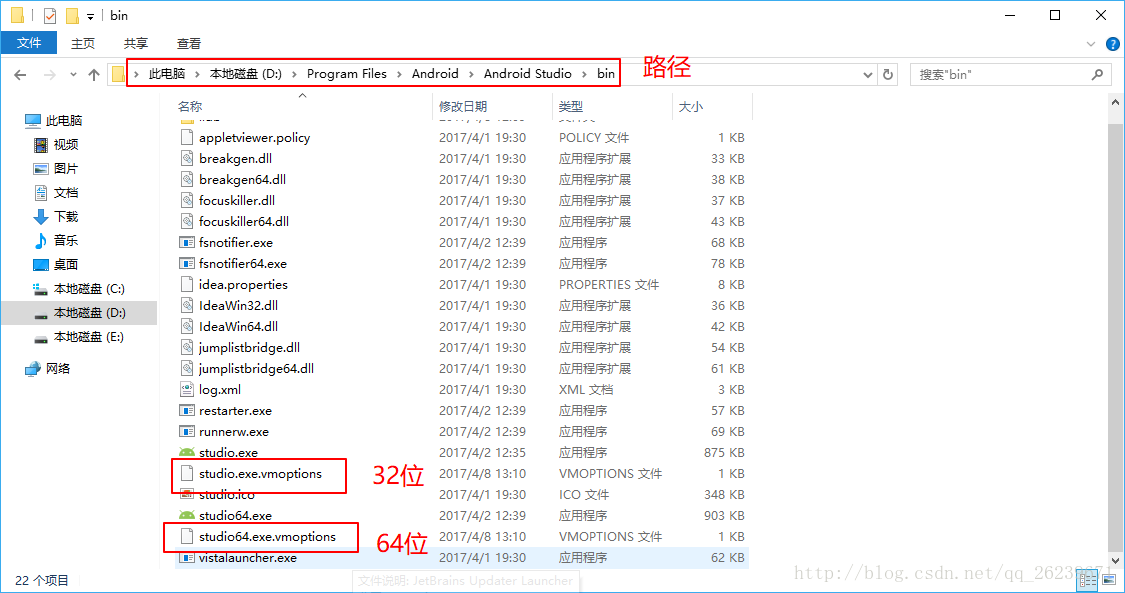This screenshot has height=593, width=1125.
Task: Expand the chevron after Android Studio breadcrumb
Action: 585,74
